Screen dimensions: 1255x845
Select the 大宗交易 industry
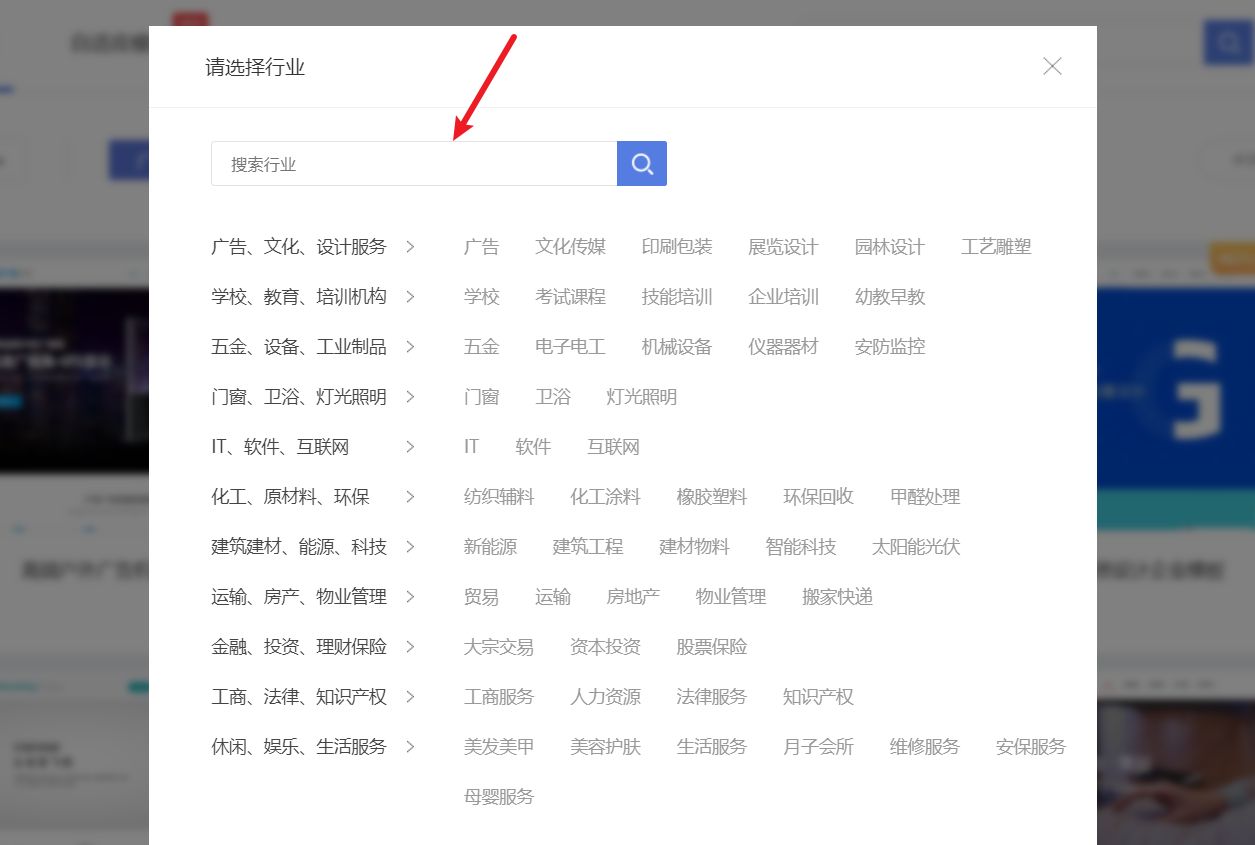499,647
